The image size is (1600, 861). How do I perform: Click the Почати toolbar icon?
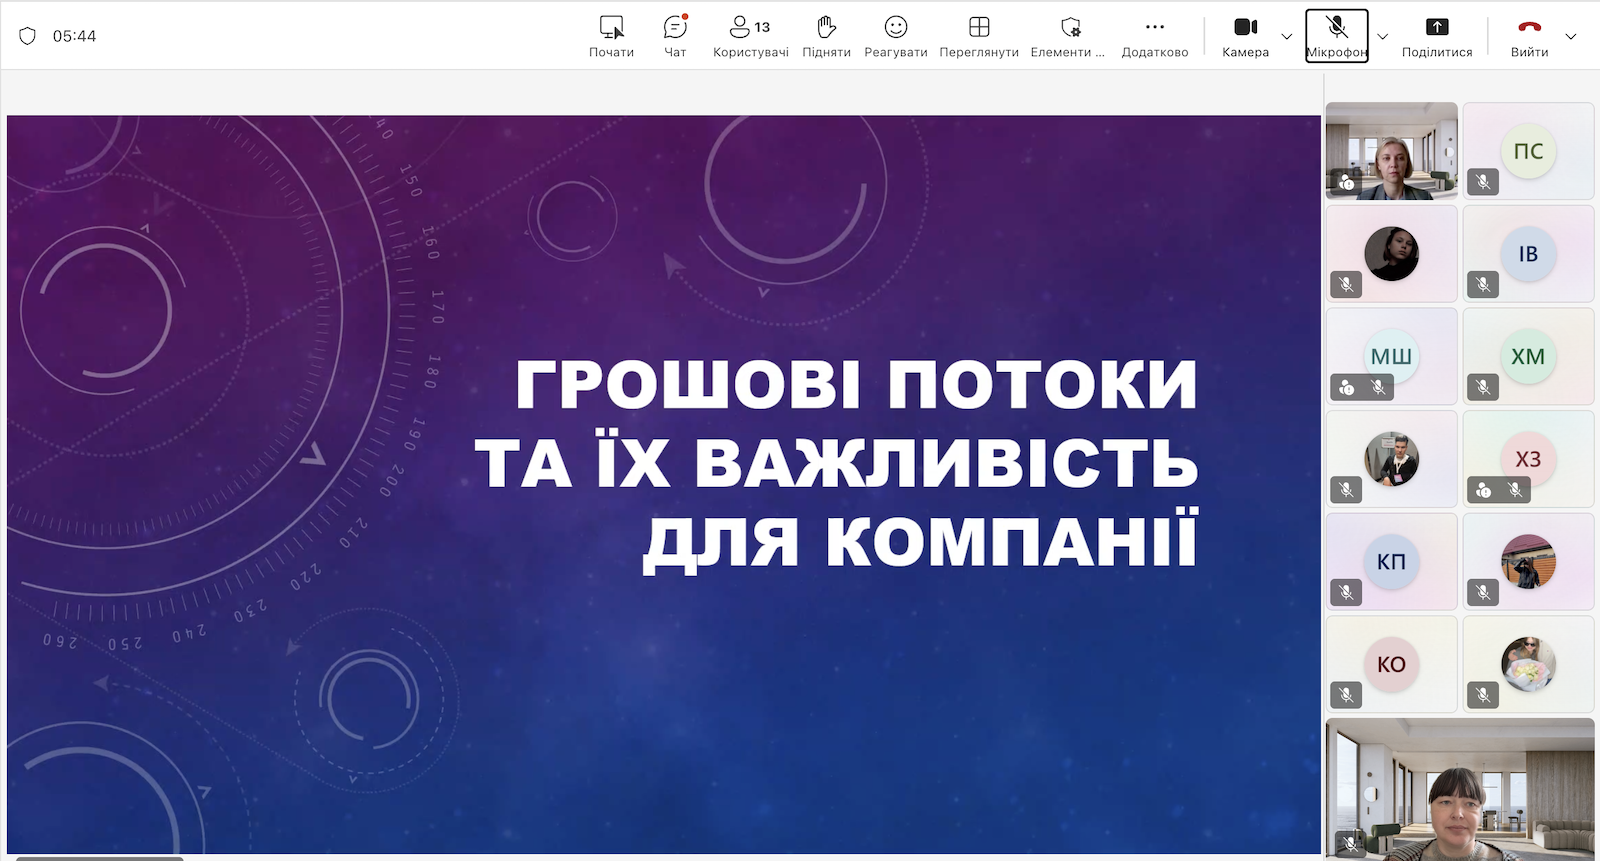point(611,36)
